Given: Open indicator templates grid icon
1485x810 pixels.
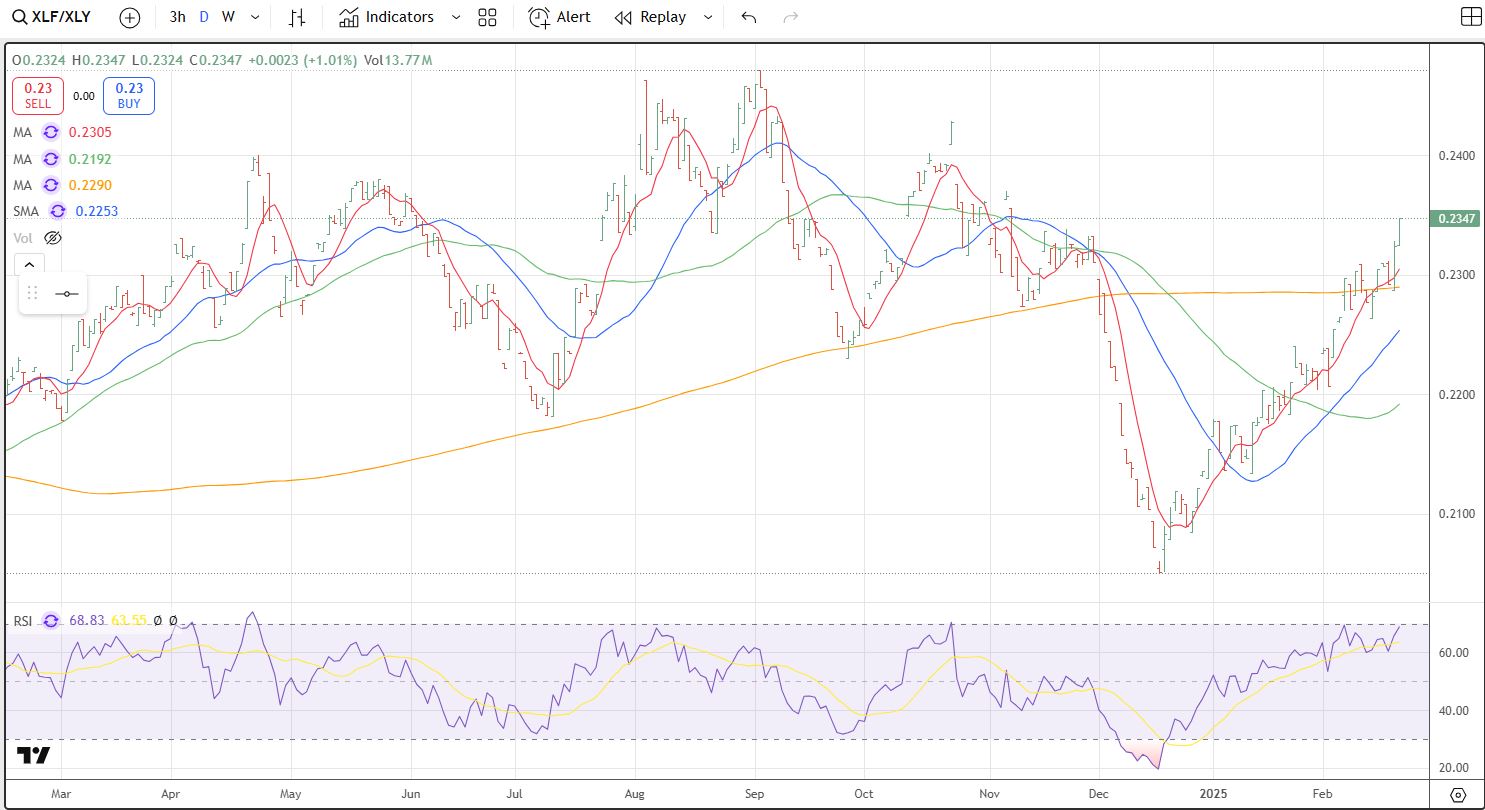Looking at the screenshot, I should [x=487, y=17].
